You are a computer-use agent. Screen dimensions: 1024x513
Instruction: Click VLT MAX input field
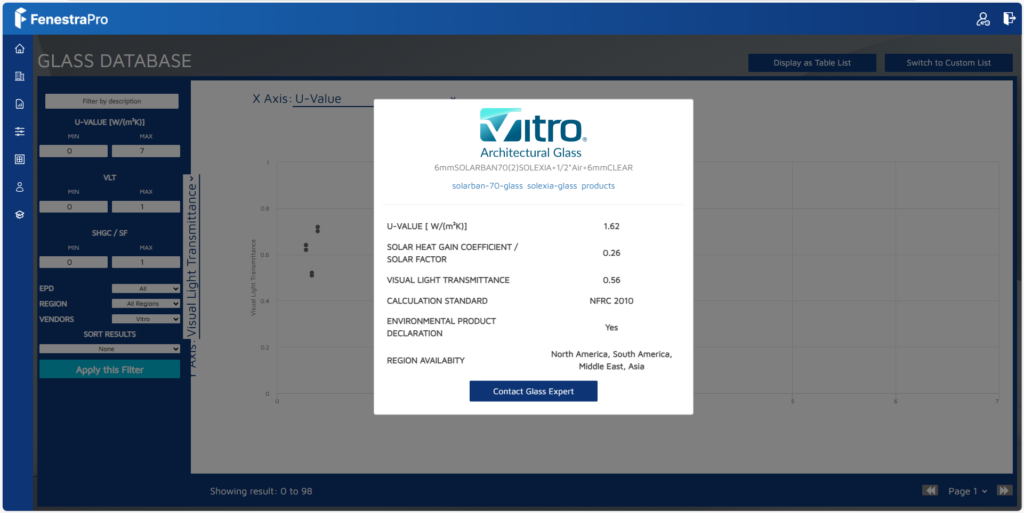click(x=146, y=206)
